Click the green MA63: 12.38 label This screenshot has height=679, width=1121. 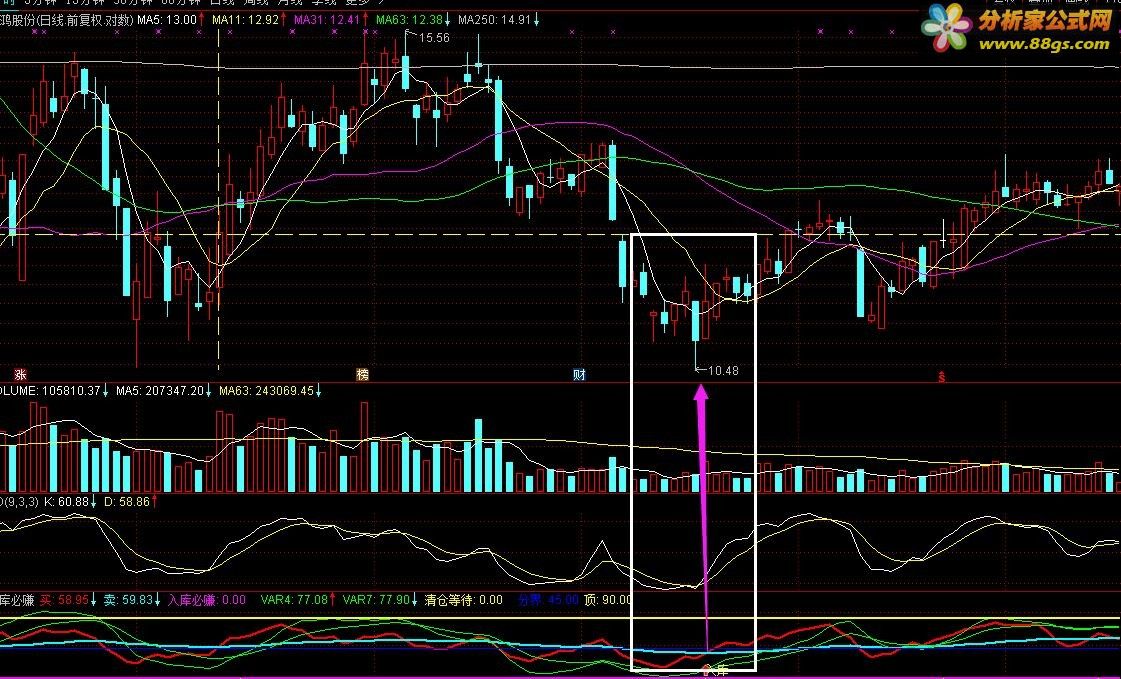(409, 20)
